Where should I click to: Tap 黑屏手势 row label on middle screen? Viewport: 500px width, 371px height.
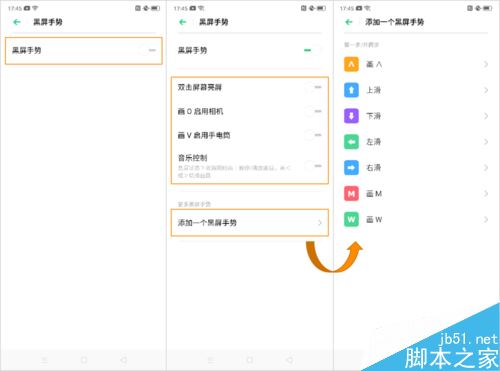pyautogui.click(x=192, y=50)
